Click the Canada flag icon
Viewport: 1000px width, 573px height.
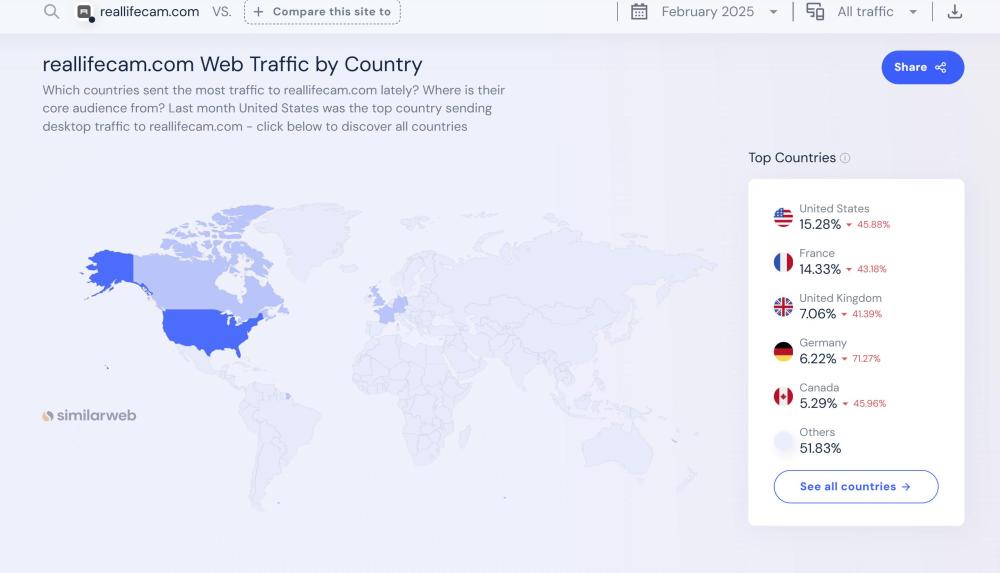(783, 397)
